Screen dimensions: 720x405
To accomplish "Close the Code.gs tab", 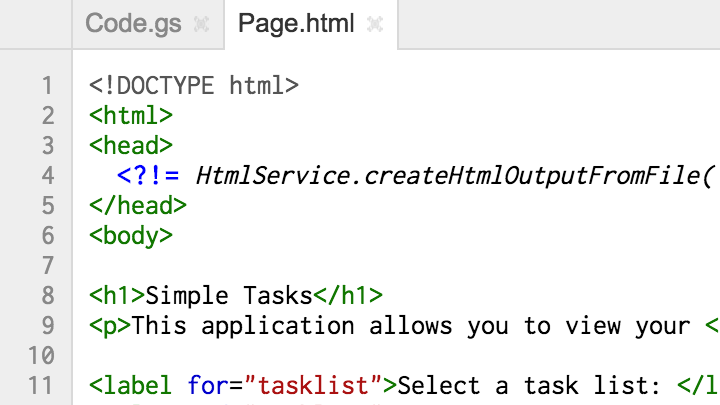I will click(202, 24).
